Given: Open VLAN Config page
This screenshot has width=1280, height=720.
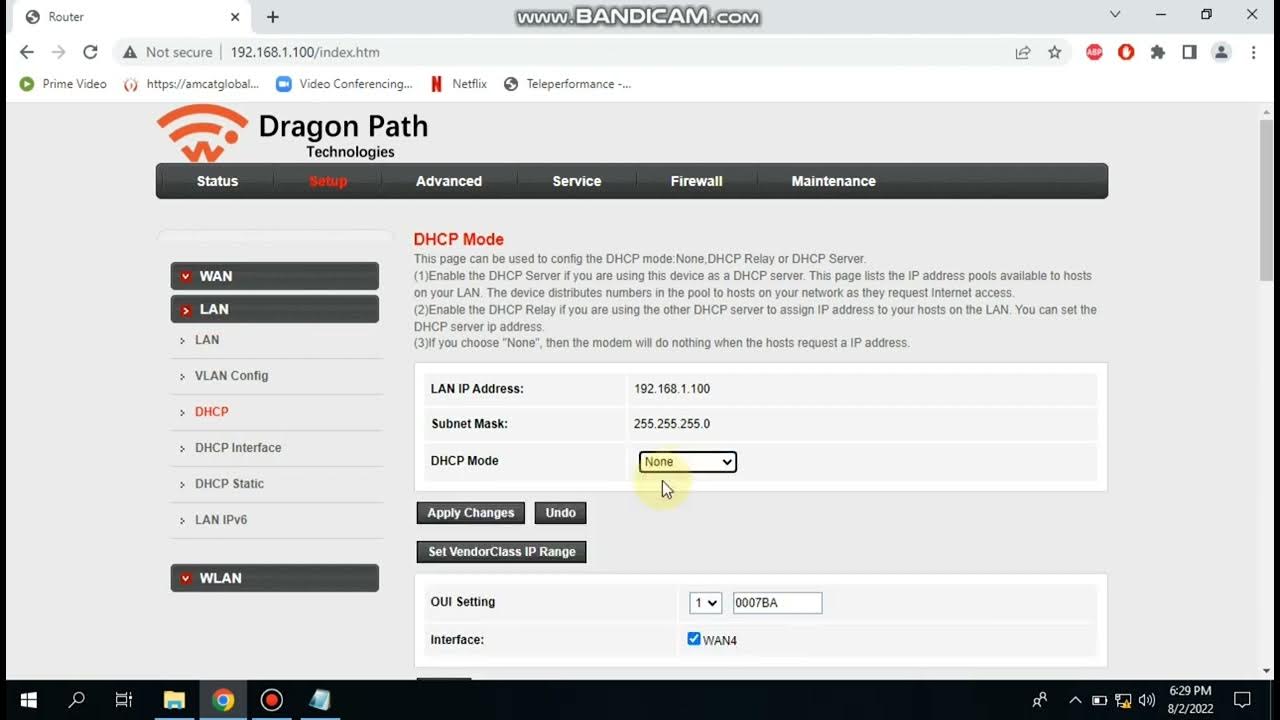Looking at the screenshot, I should (231, 376).
